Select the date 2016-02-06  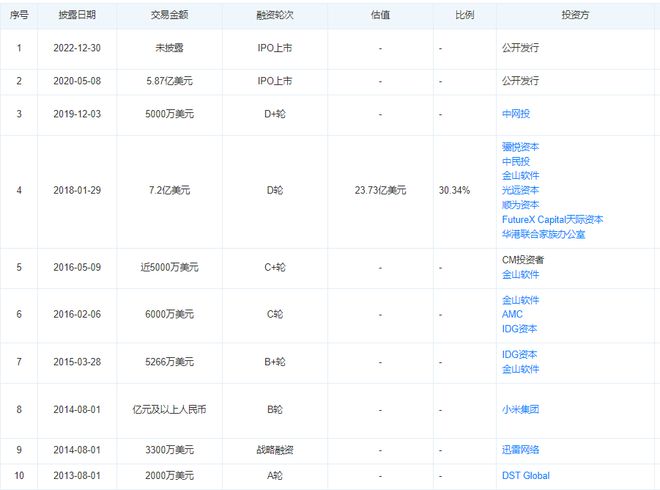[77, 314]
